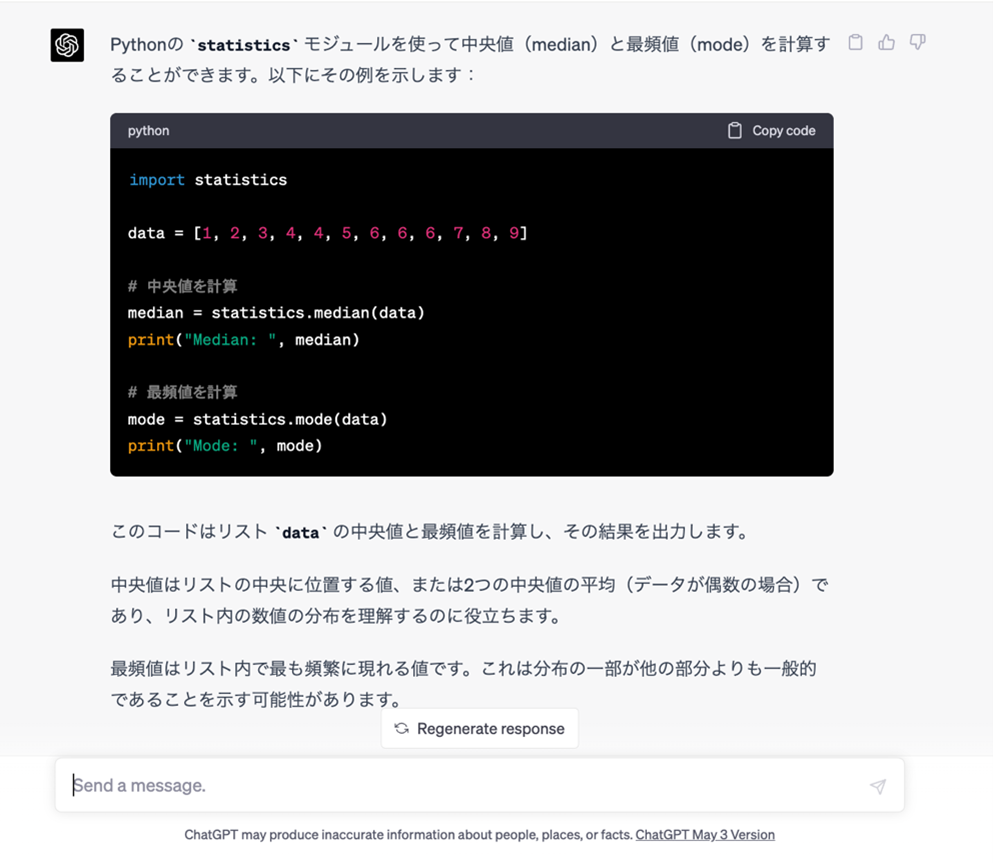The image size is (993, 863).
Task: Click the Copy code button
Action: point(783,130)
